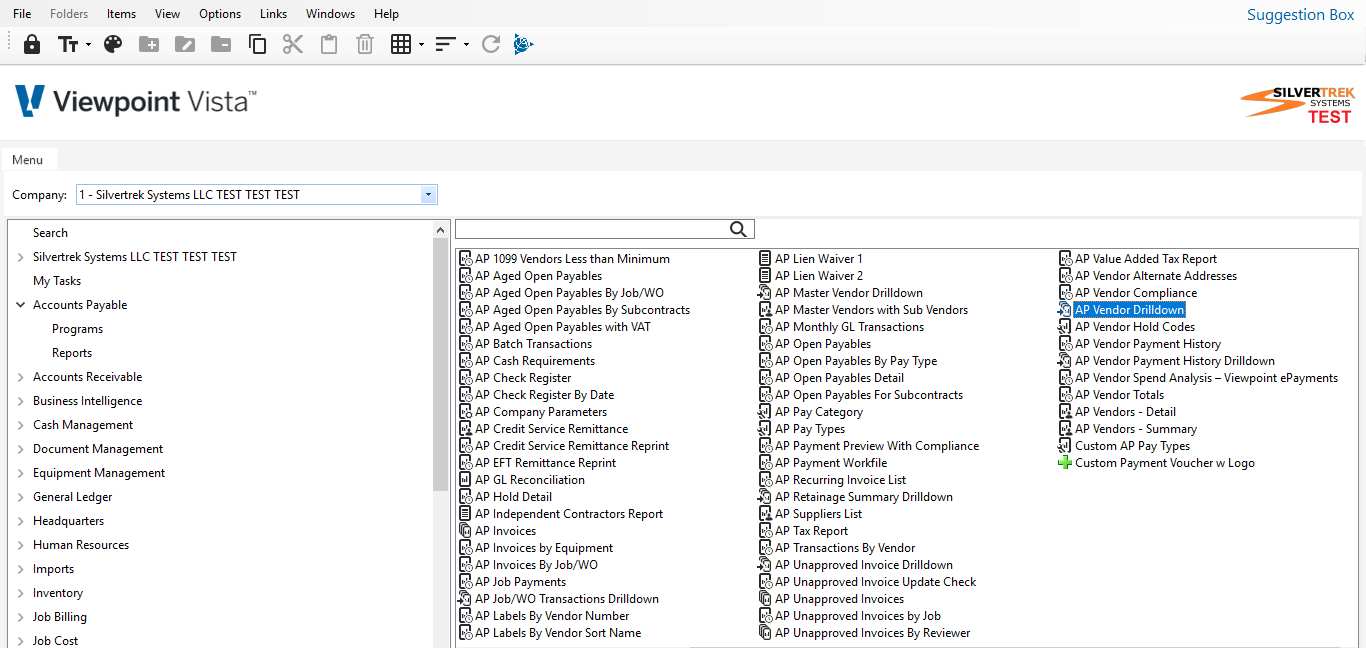The image size is (1366, 648).
Task: Click the icon beside AP Unapproved Invoices By Reviewer
Action: click(x=766, y=633)
